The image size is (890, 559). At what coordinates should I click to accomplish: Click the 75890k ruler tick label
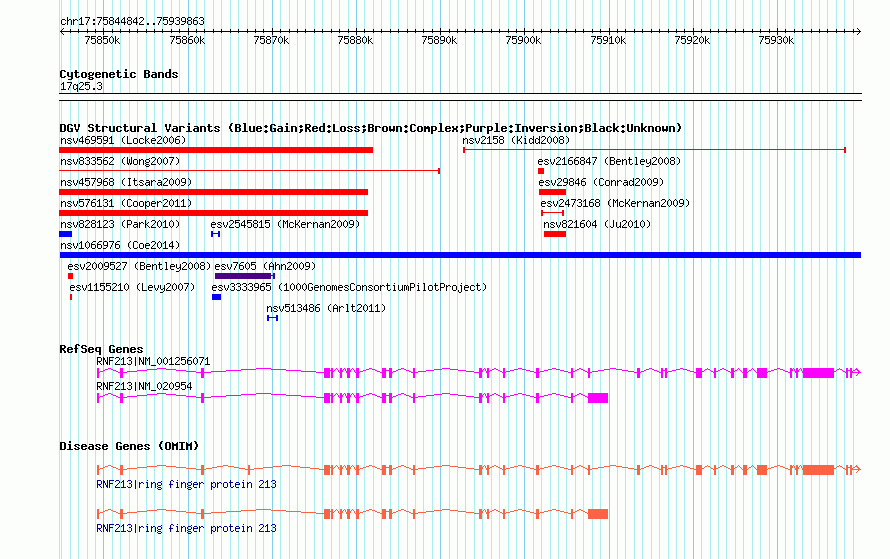439,40
